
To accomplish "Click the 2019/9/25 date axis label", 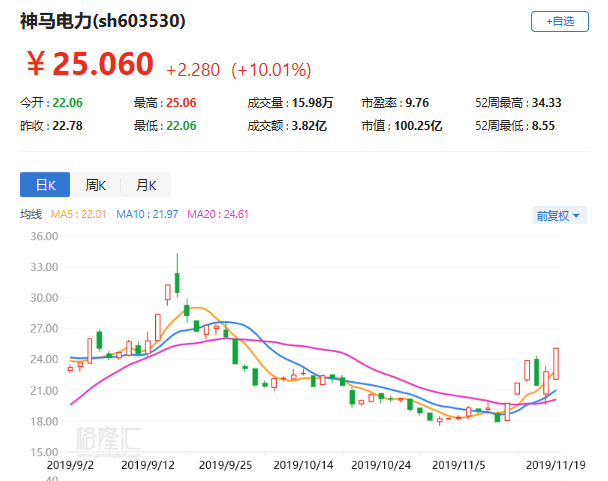I will coord(225,465).
